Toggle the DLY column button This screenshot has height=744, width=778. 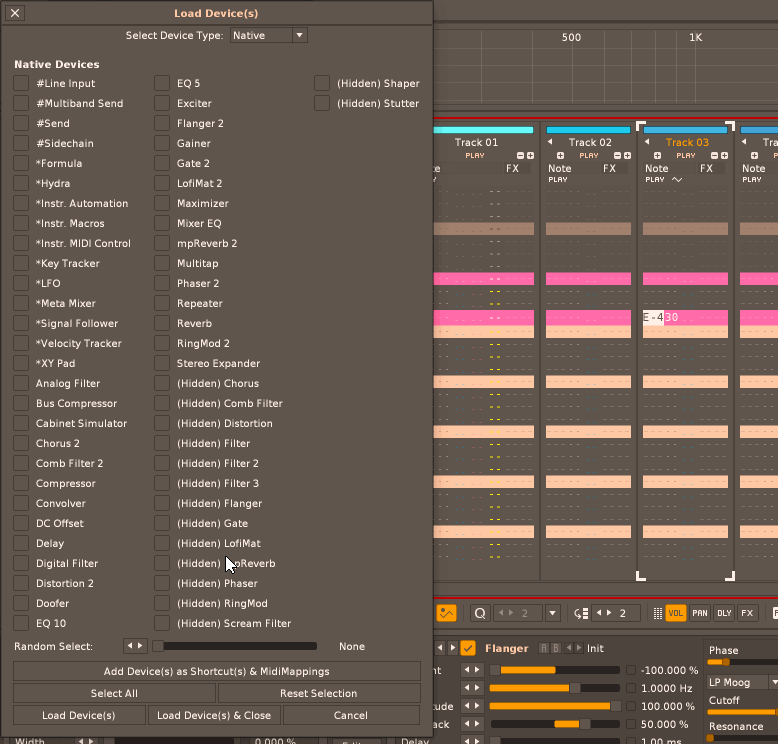tap(724, 613)
